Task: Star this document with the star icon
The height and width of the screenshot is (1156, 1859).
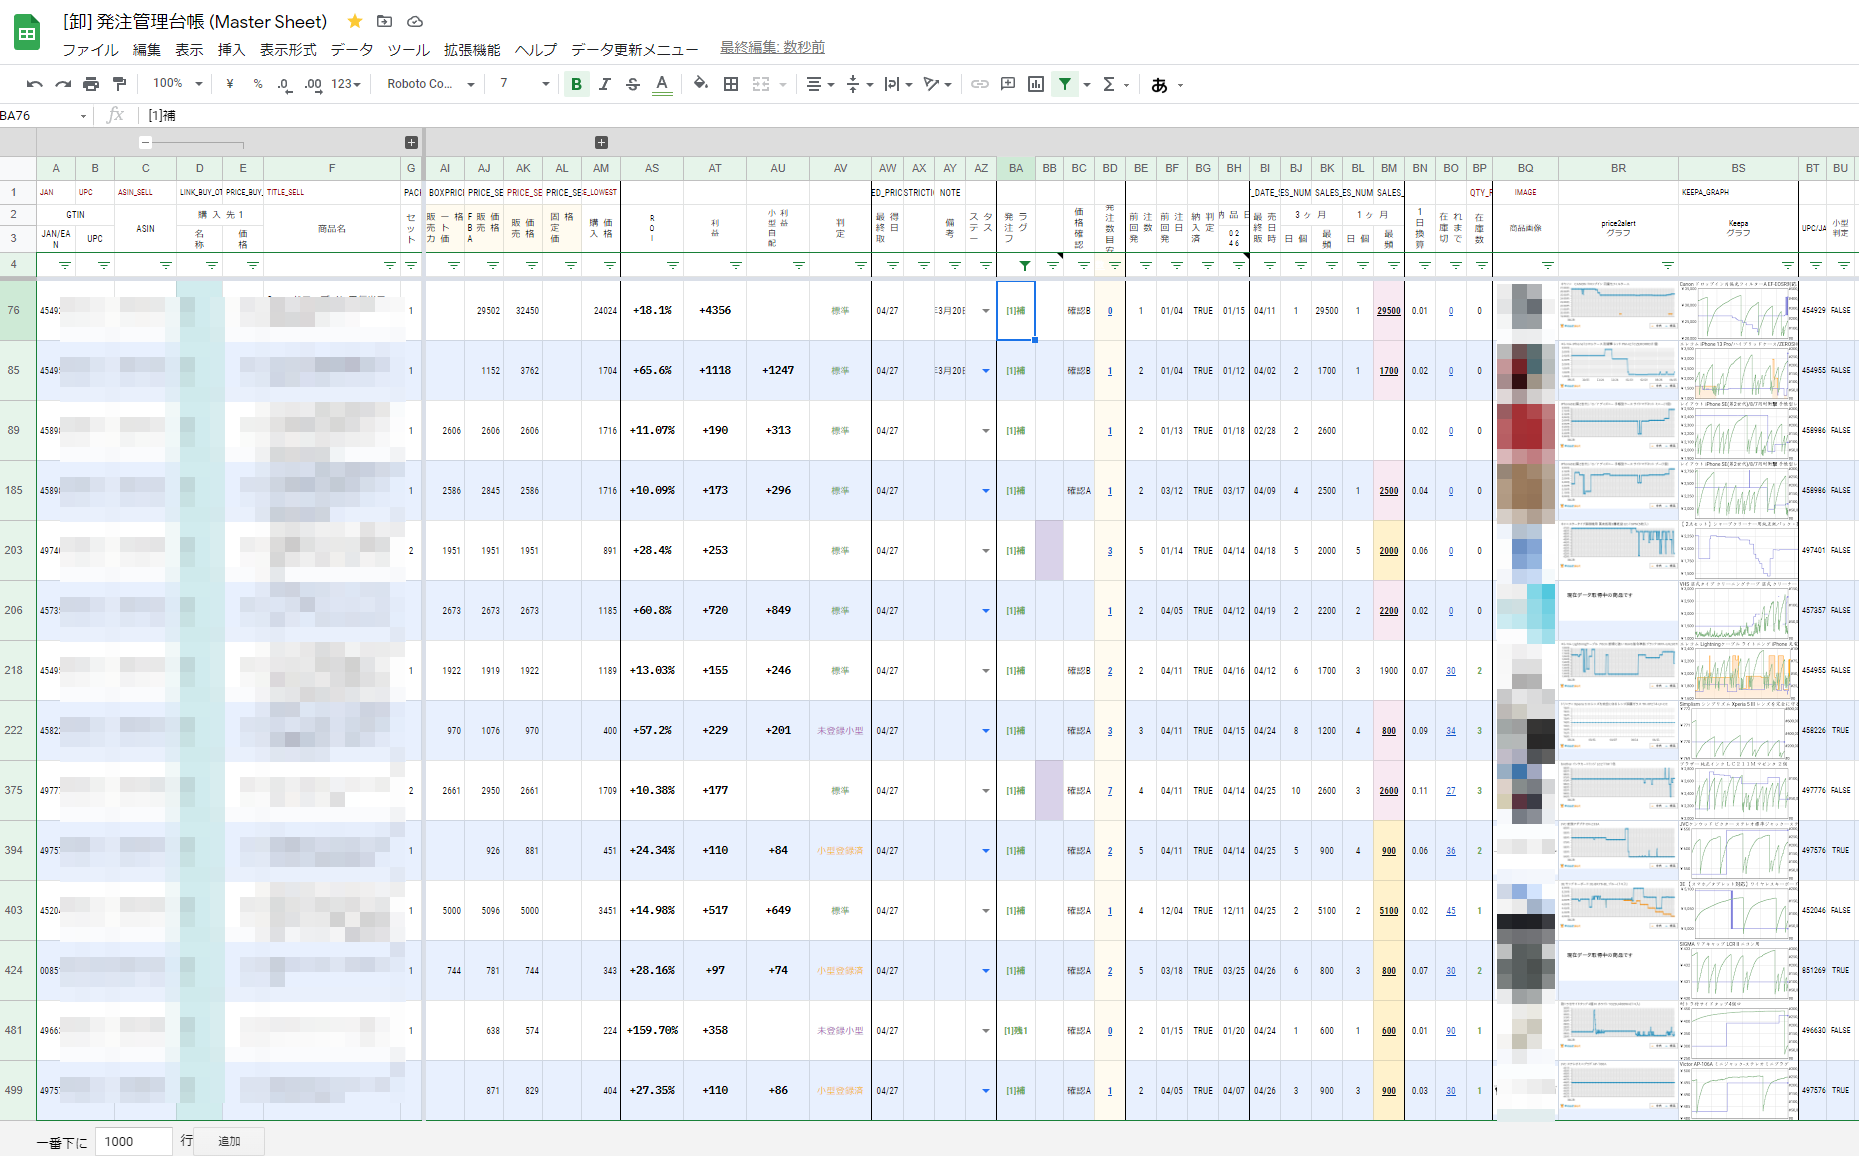Action: pos(355,21)
